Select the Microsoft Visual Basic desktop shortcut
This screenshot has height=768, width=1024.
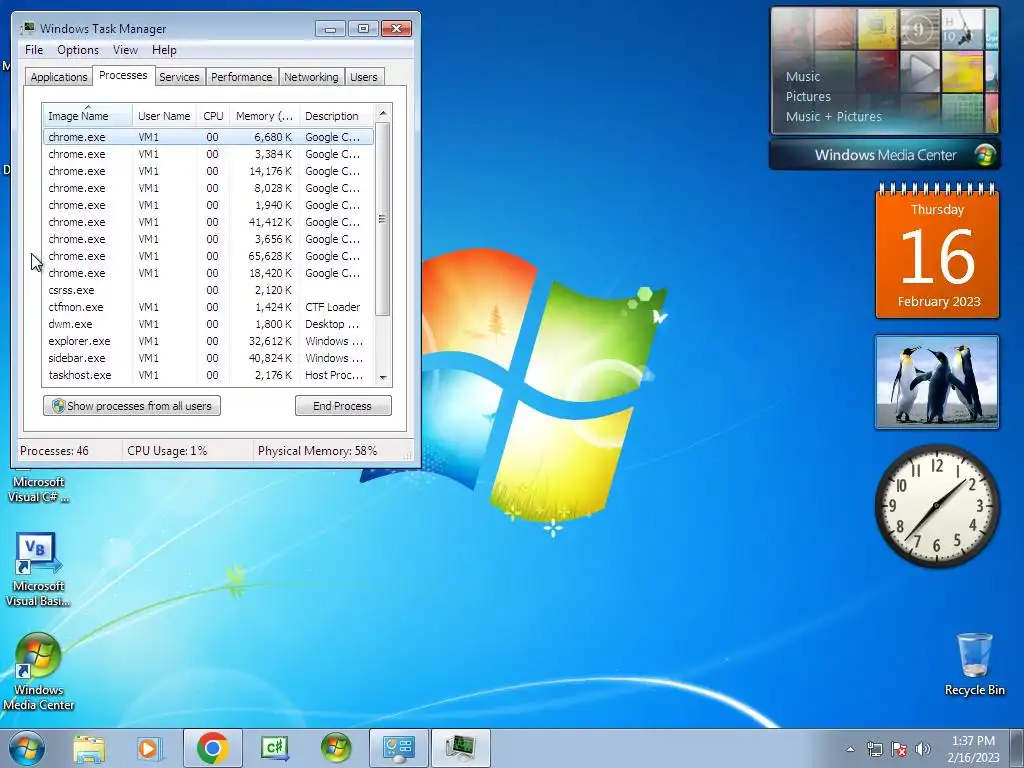38,569
